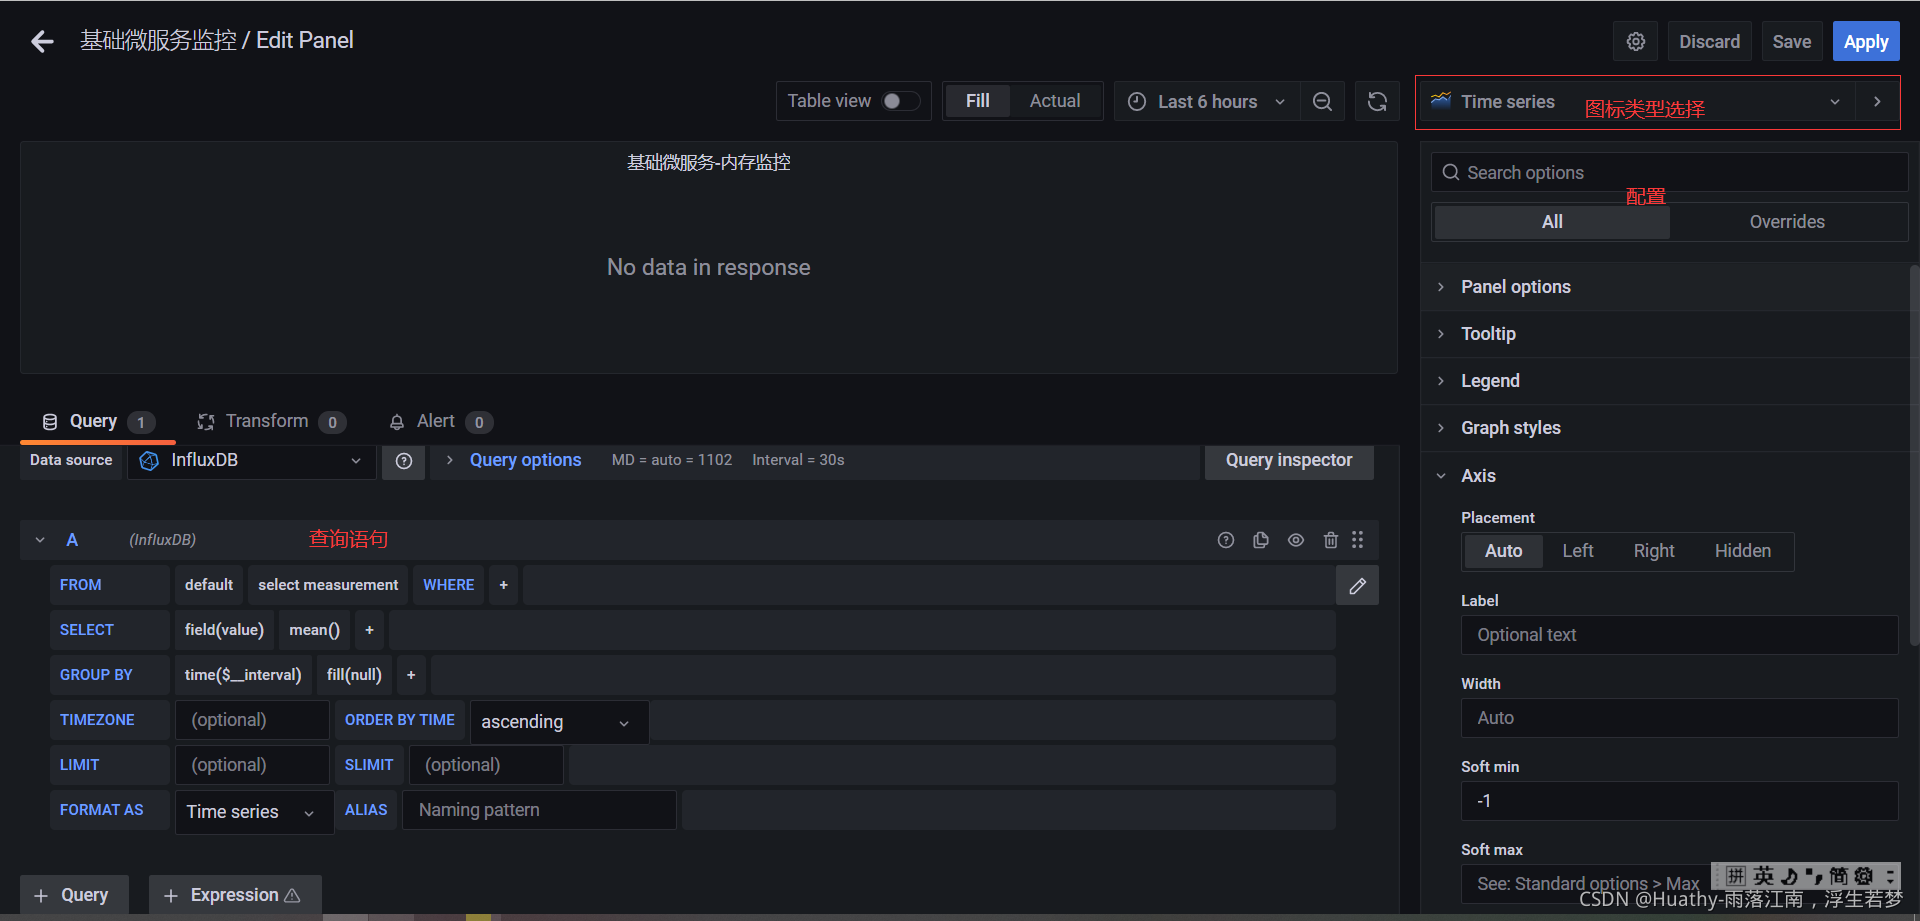Add GROUP BY plus button
1920x921 pixels.
pos(411,675)
